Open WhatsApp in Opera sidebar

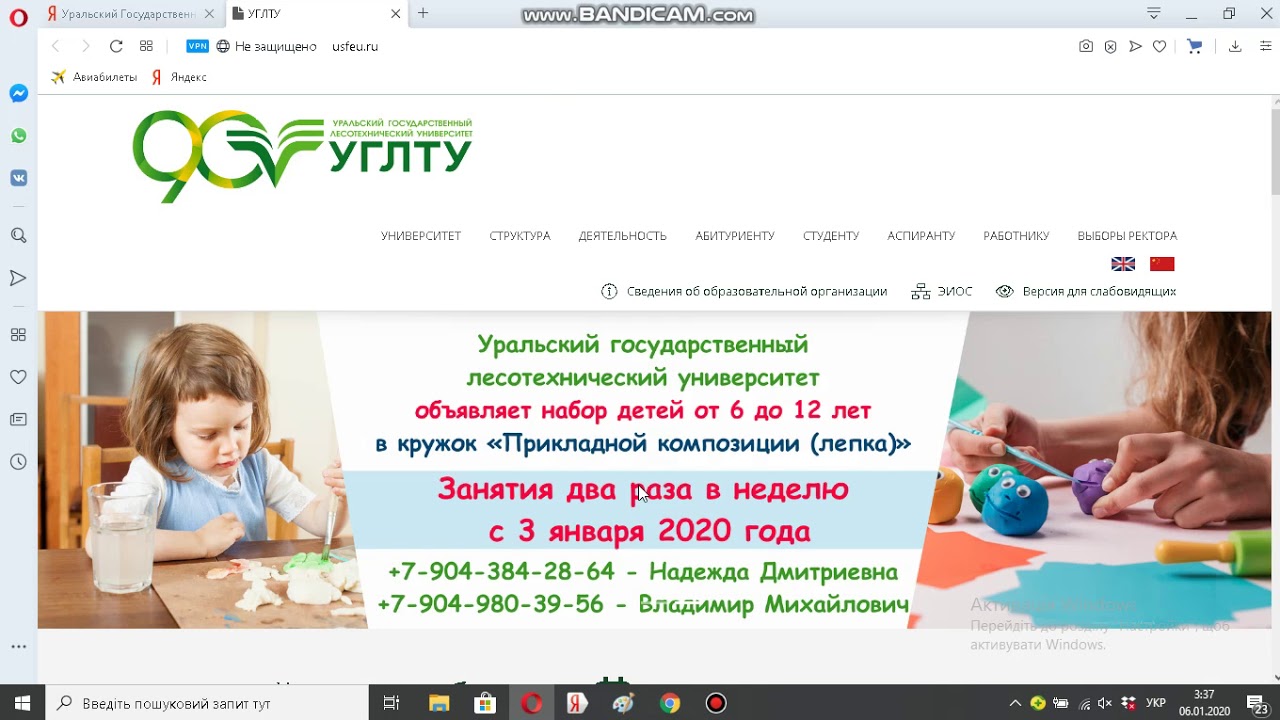(18, 136)
